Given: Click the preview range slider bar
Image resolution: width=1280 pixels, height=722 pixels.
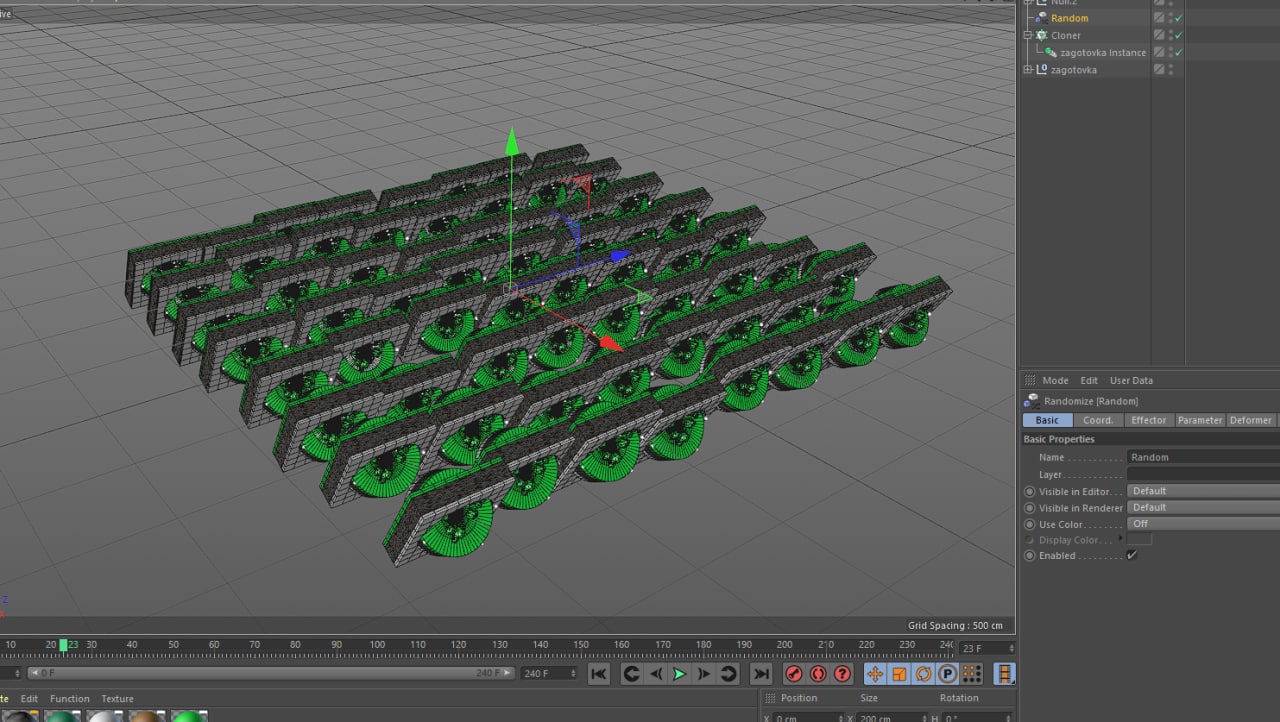Looking at the screenshot, I should pyautogui.click(x=270, y=673).
